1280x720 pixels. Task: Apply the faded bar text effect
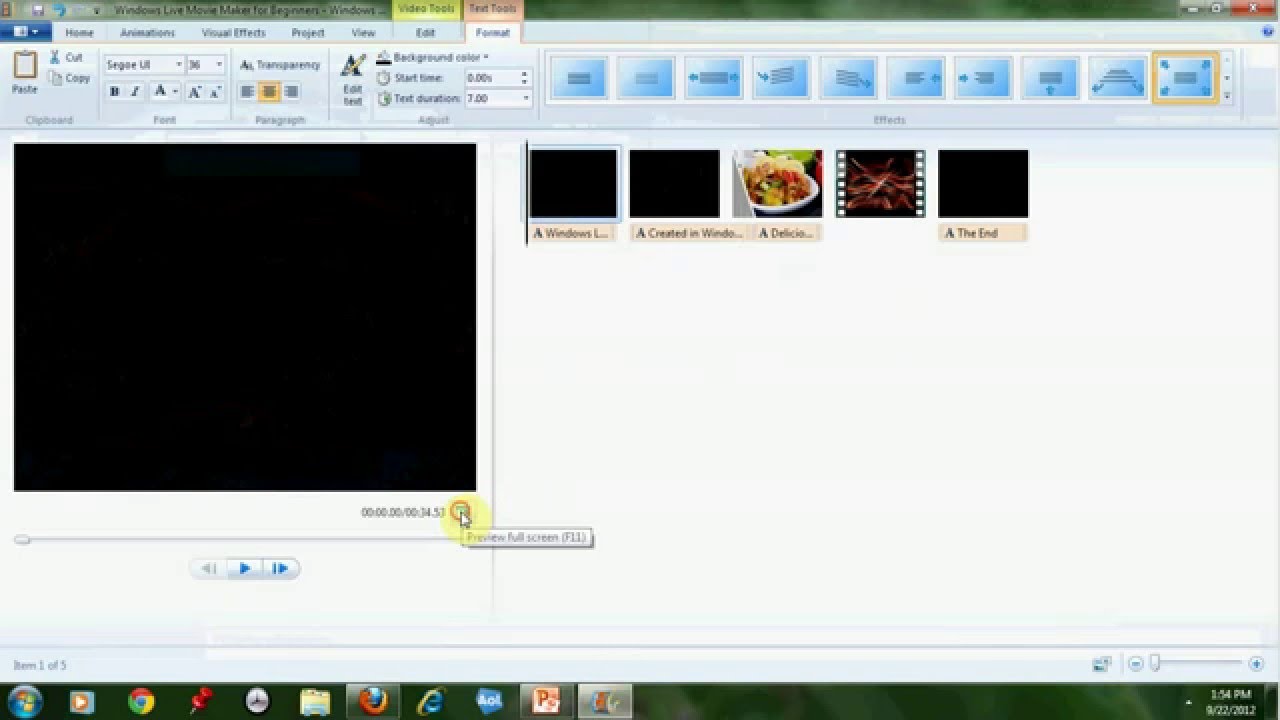(x=646, y=78)
